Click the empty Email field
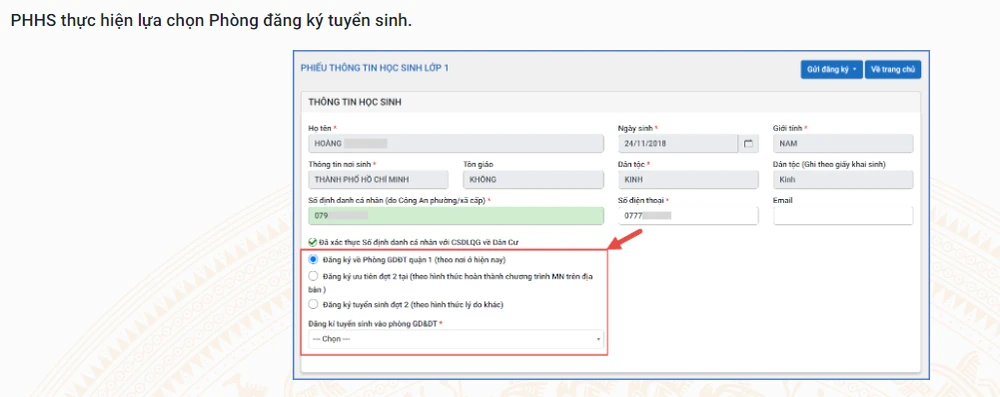This screenshot has width=1000, height=397. click(842, 216)
